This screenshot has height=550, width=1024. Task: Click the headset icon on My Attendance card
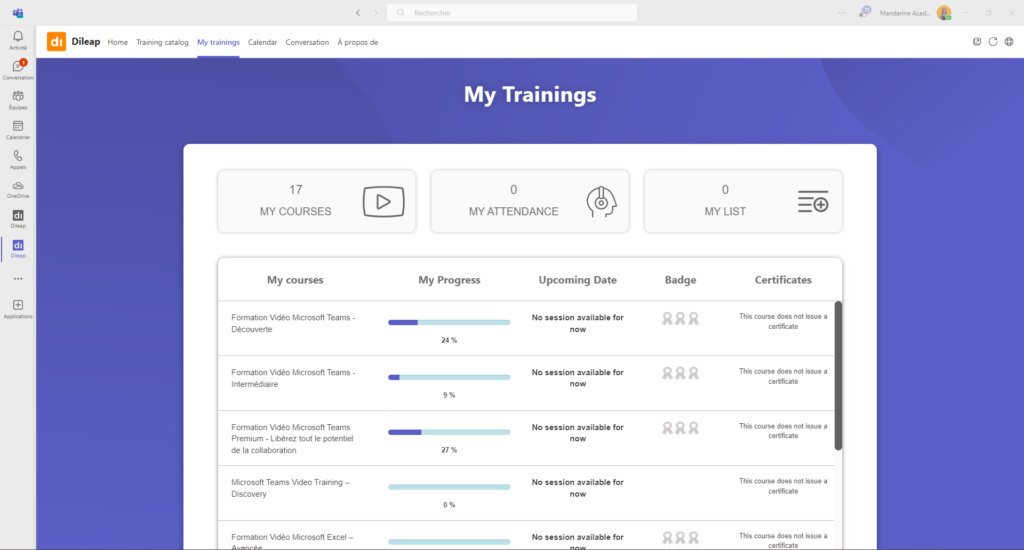(x=601, y=202)
